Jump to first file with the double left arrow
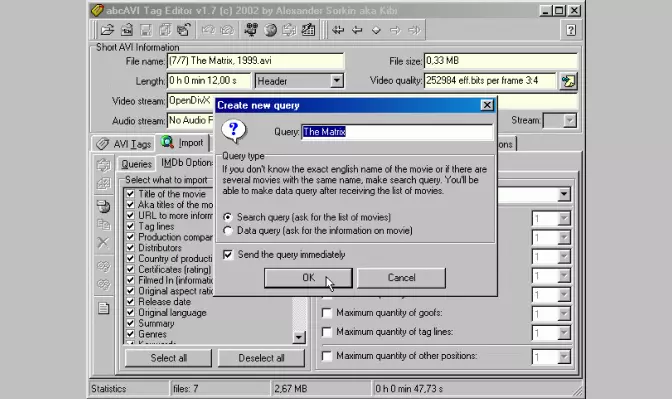This screenshot has height=399, width=672. (338, 30)
